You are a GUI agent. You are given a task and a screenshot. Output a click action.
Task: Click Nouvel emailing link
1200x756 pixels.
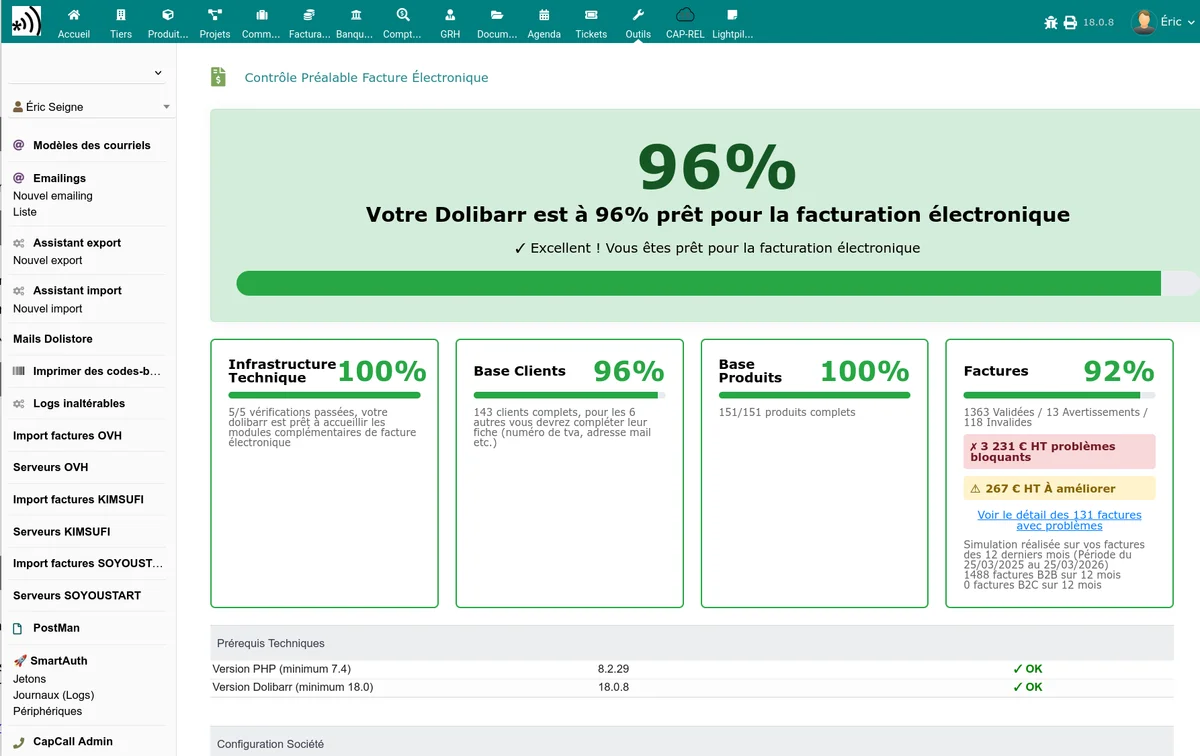[x=53, y=196]
